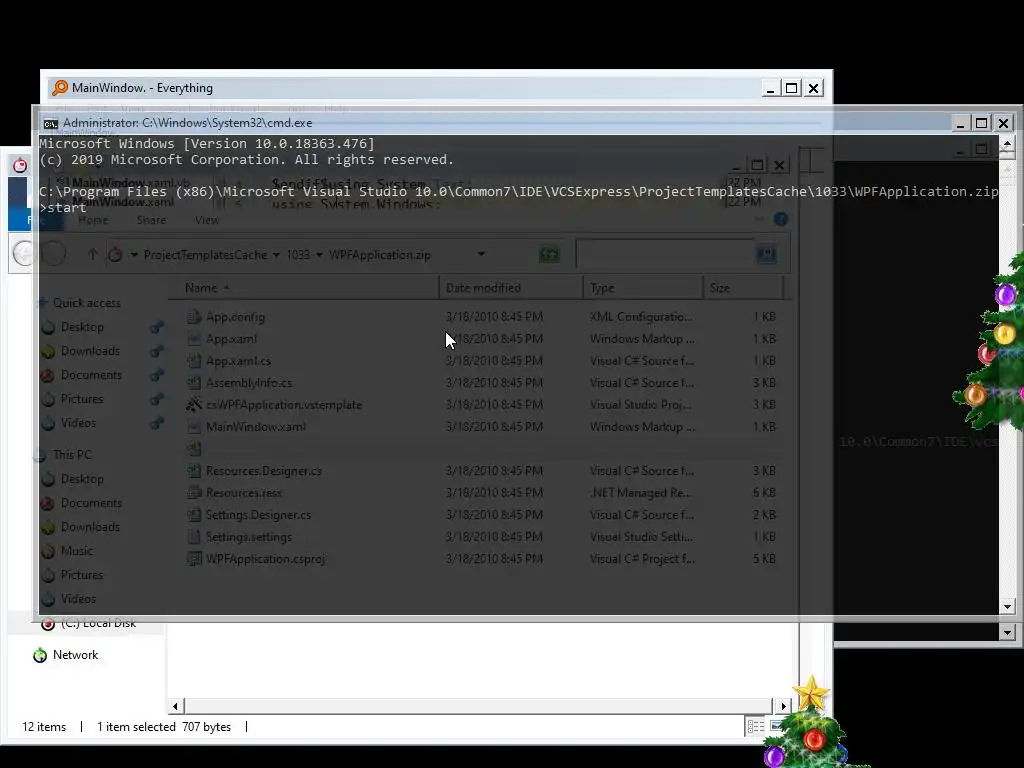The height and width of the screenshot is (768, 1024).
Task: Click the Back button in Explorer navigation
Action: 24,253
